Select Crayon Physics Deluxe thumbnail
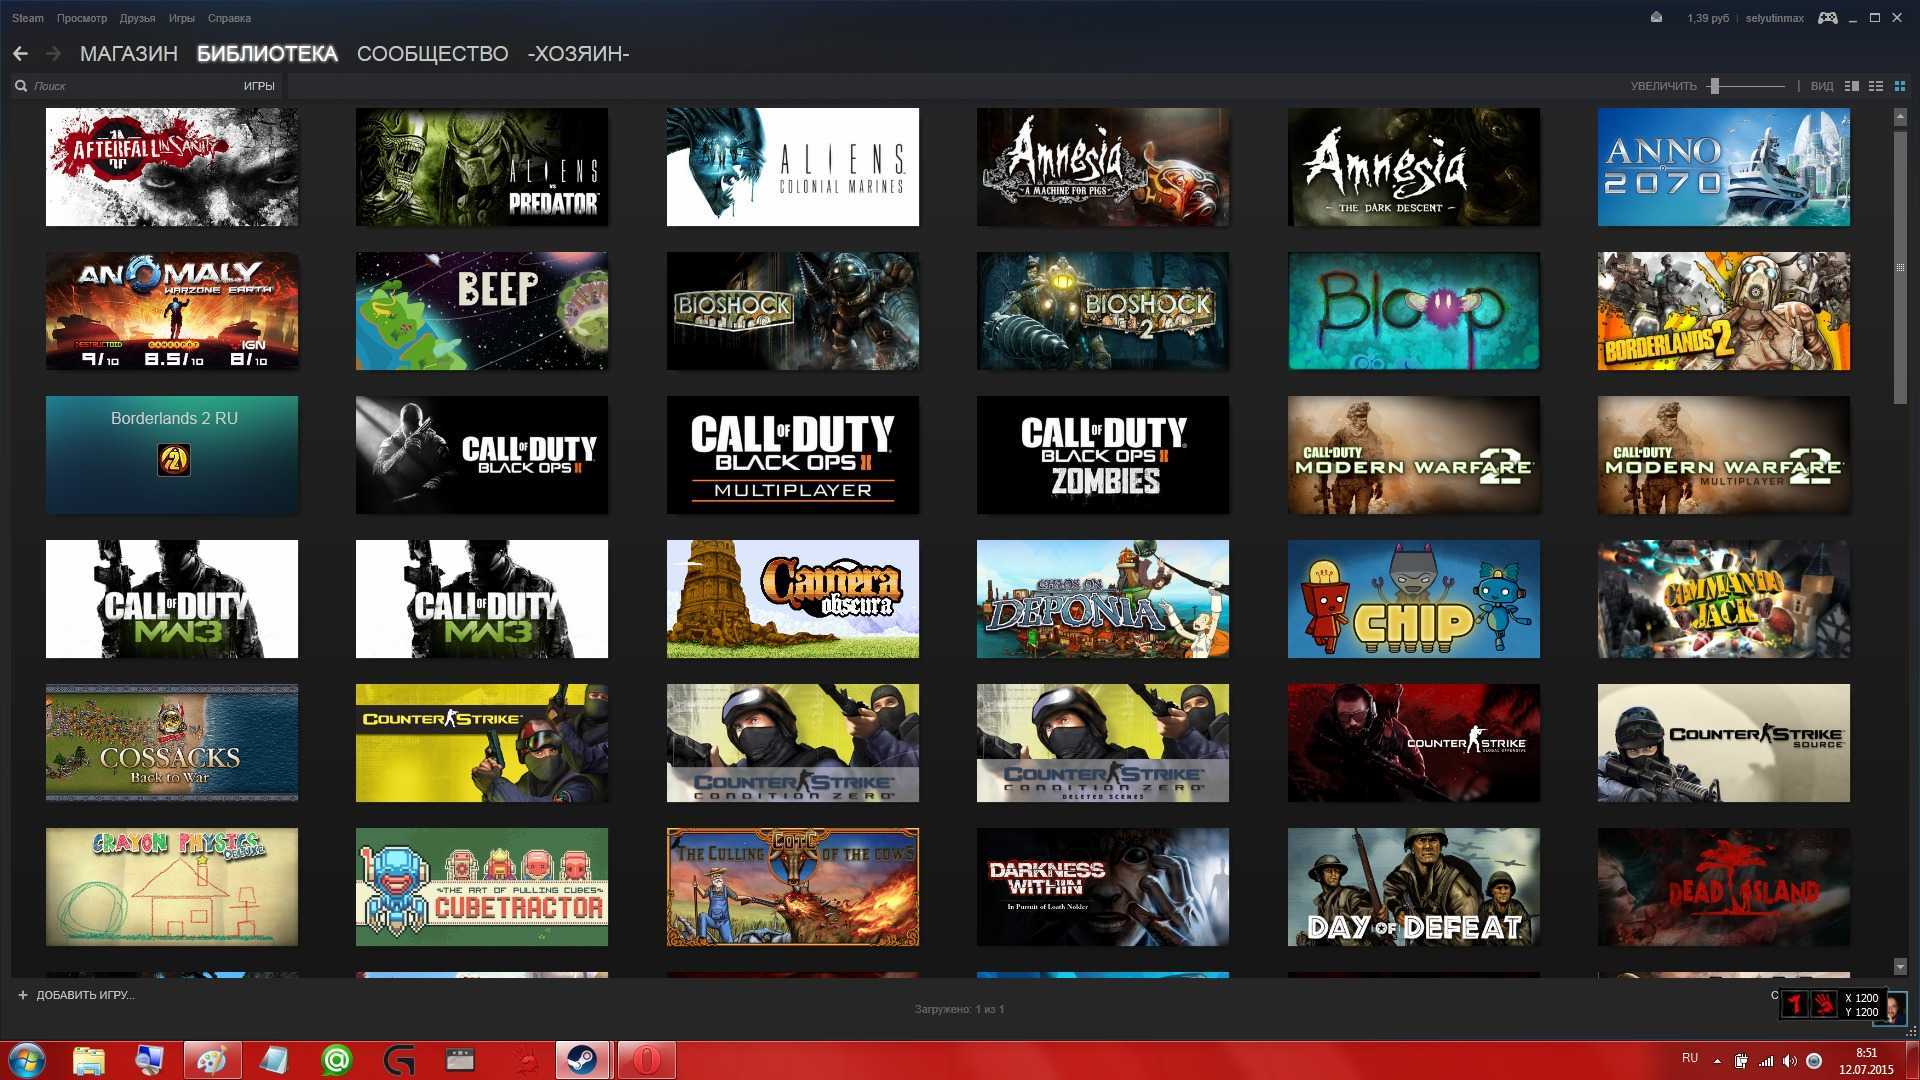The image size is (1920, 1080). (x=172, y=887)
